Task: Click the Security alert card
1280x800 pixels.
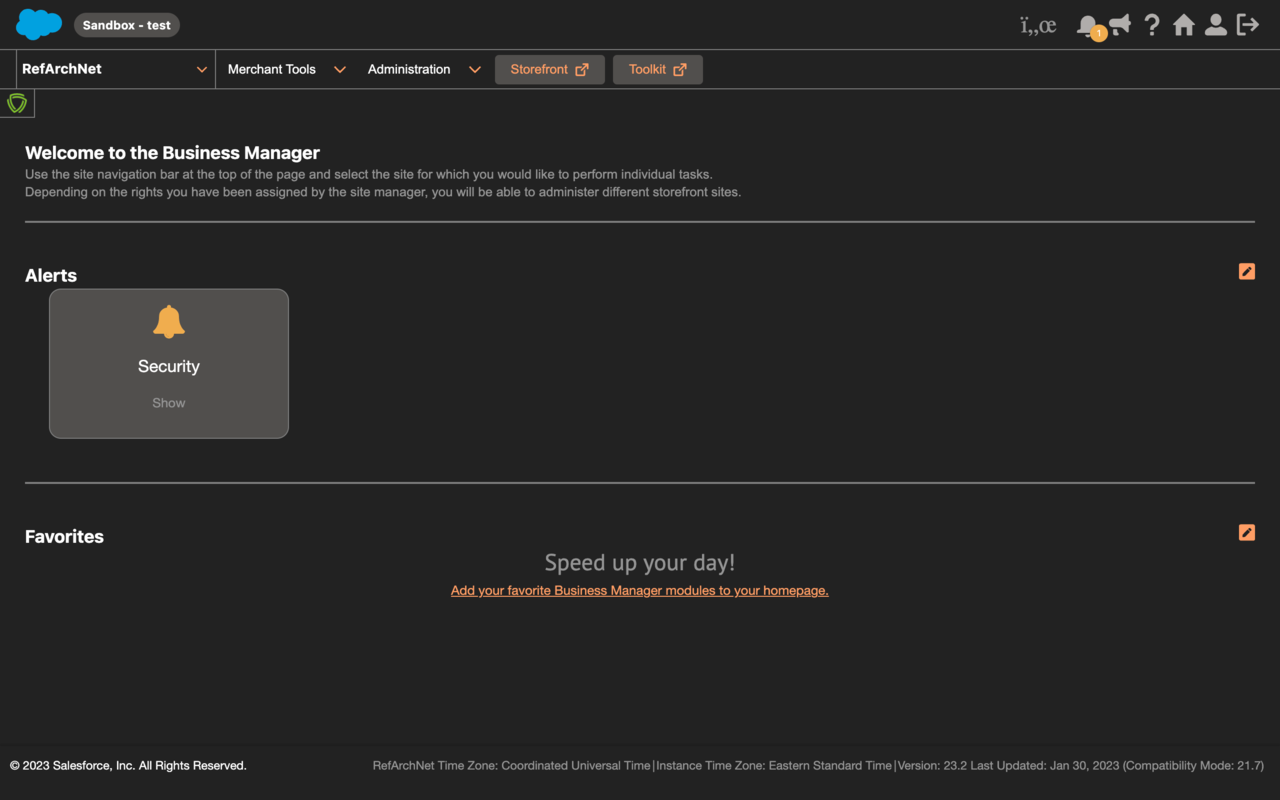Action: 168,363
